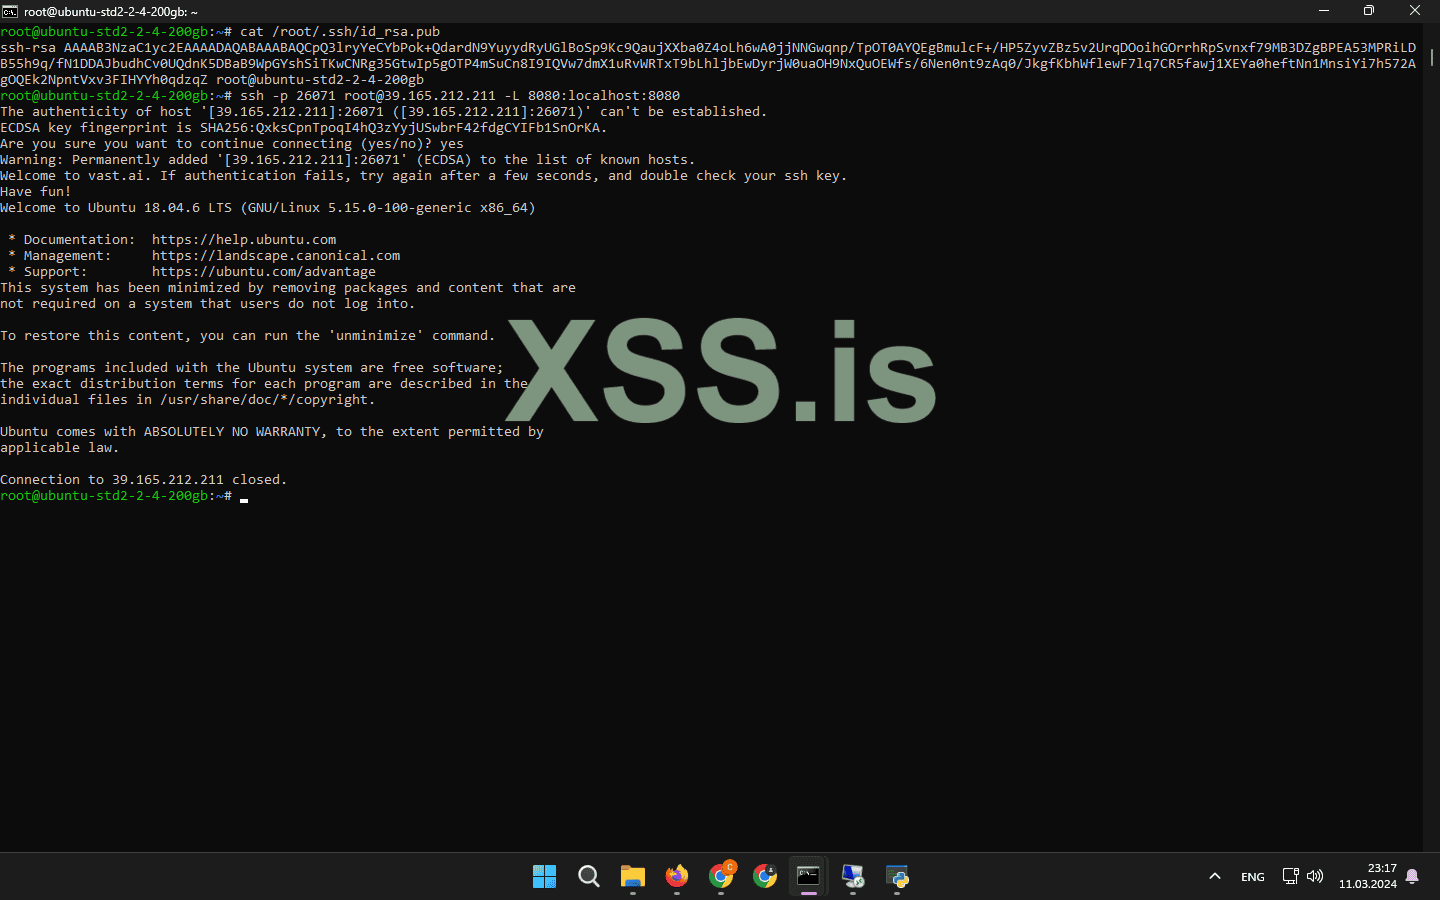Screen dimensions: 1440x900
Task: Click 'not required on a system' line
Action: [x=208, y=303]
